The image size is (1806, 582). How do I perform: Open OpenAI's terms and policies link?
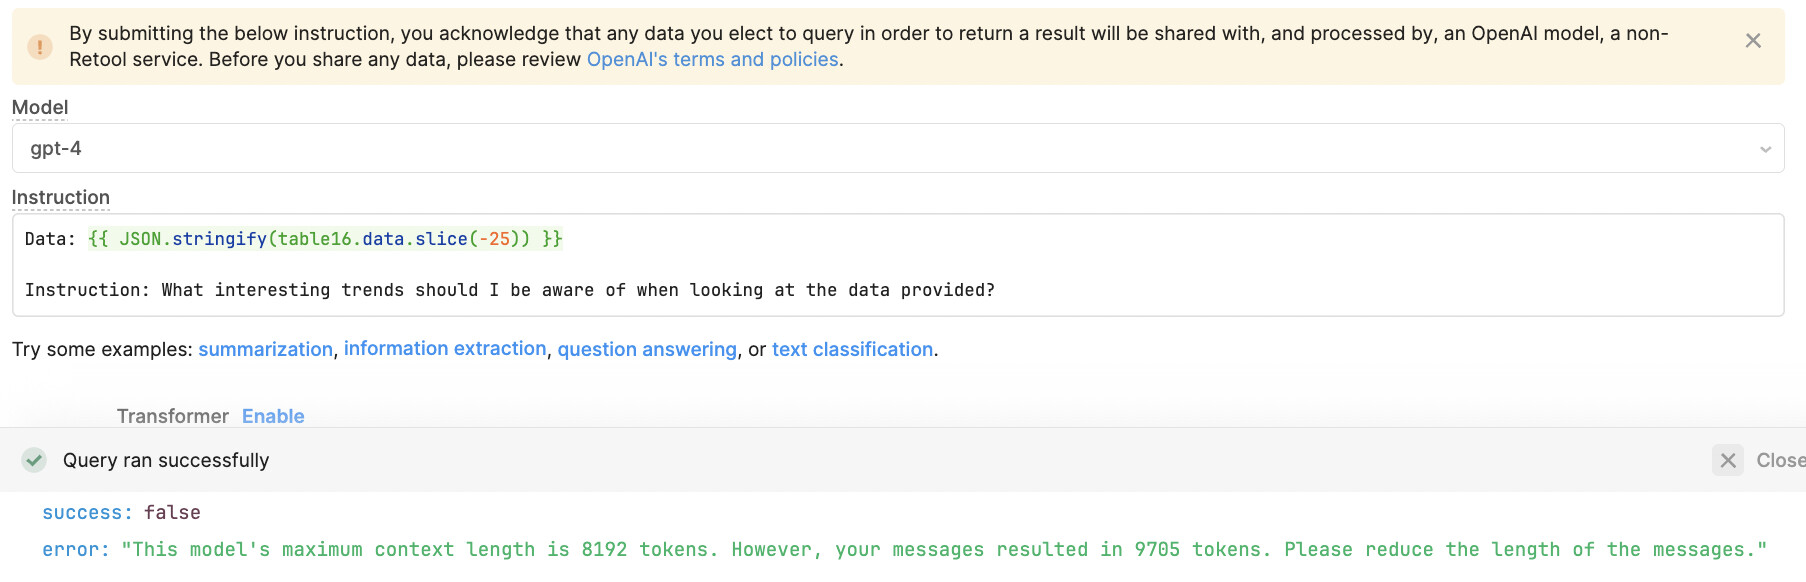click(712, 60)
